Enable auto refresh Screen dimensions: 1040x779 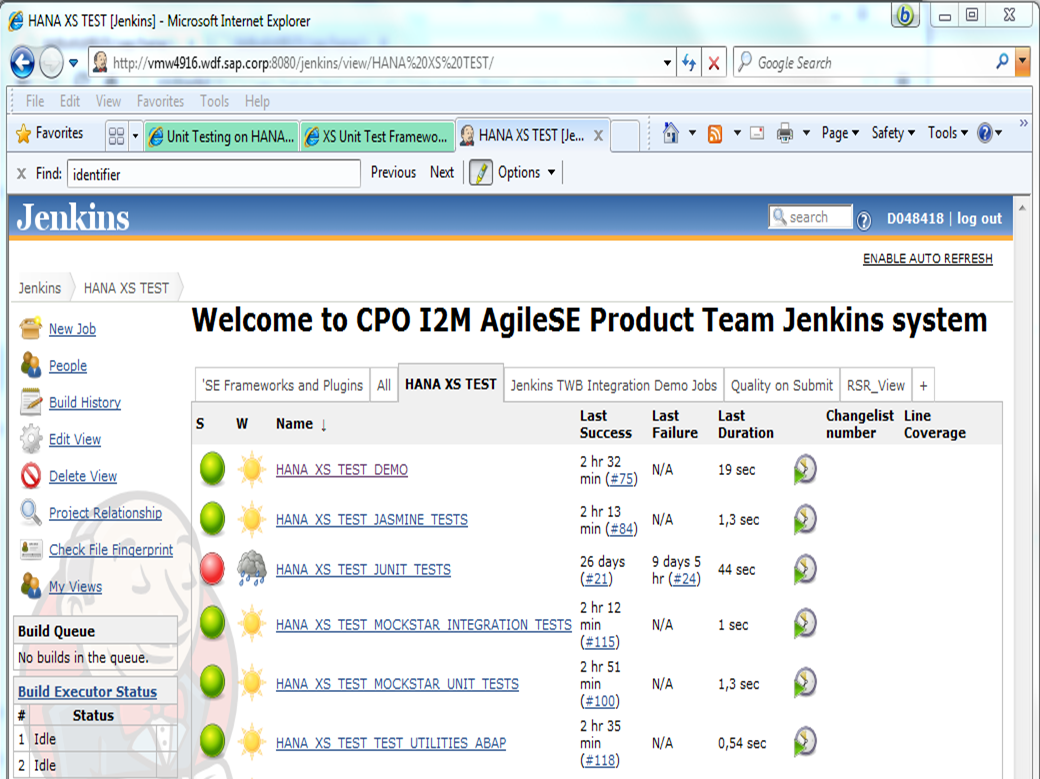tap(926, 258)
